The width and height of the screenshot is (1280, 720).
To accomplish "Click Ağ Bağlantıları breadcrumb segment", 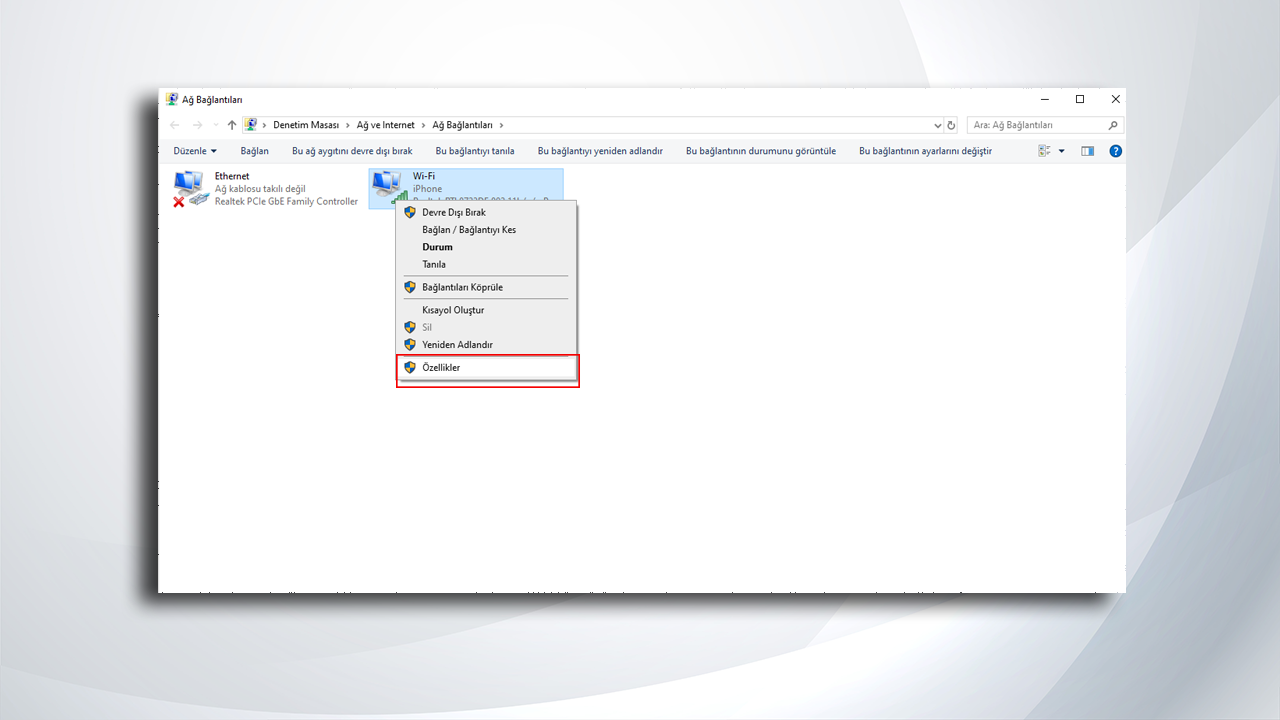I will pos(463,125).
